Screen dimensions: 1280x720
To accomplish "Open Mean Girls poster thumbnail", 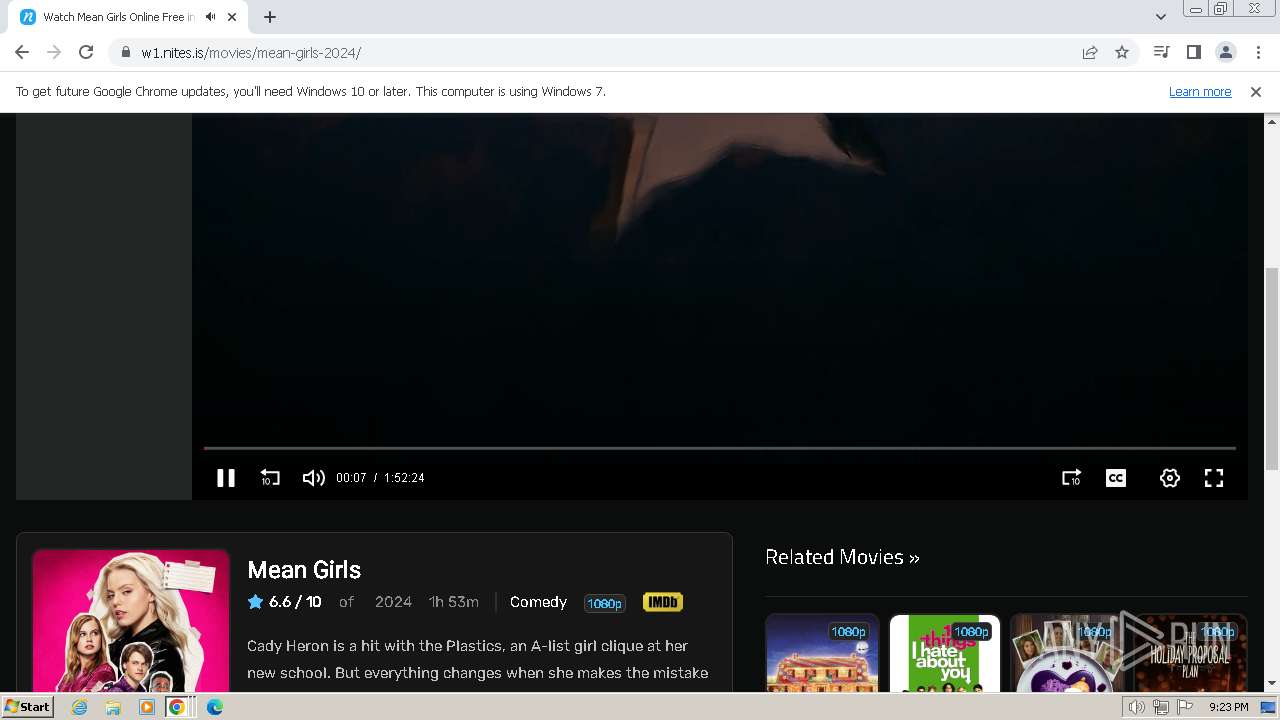I will coord(131,621).
